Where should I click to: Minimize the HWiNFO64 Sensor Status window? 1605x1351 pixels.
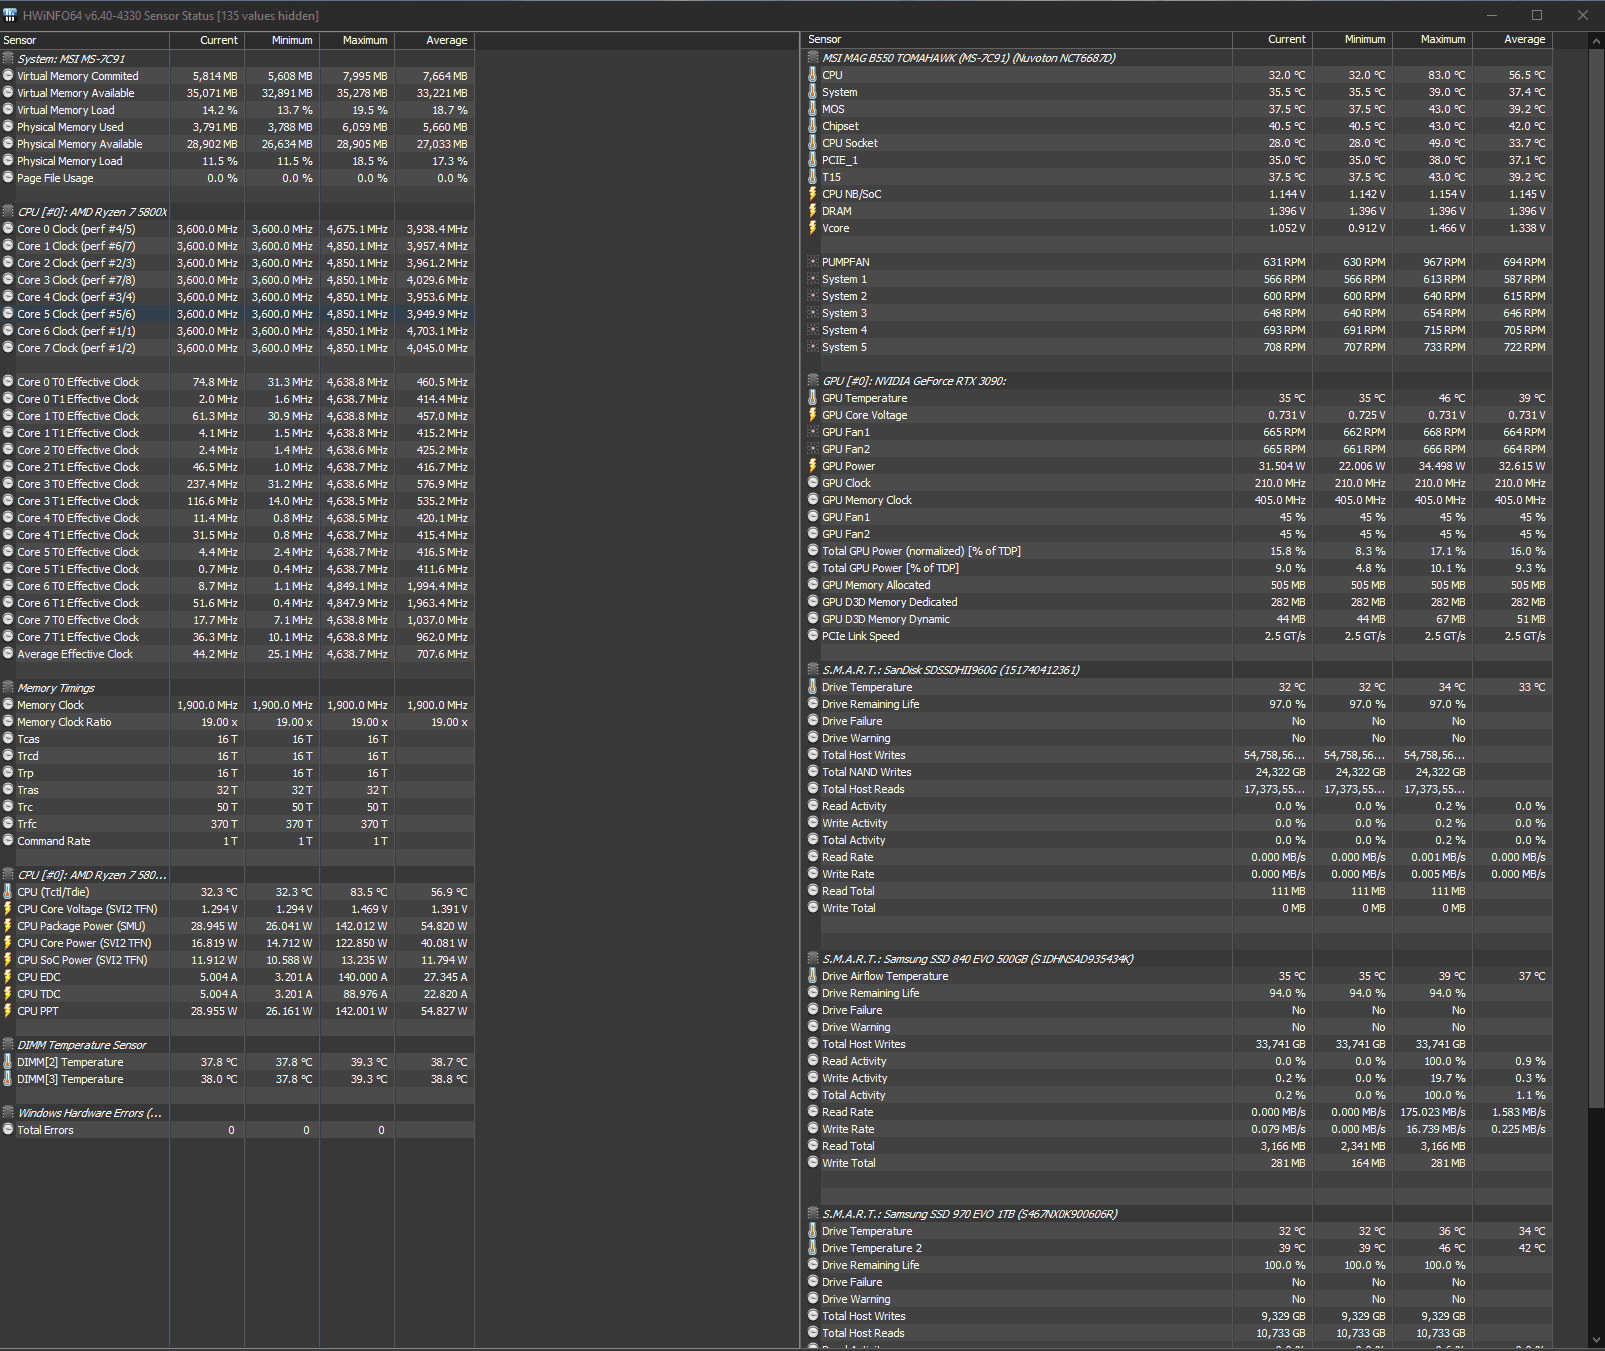(1491, 15)
